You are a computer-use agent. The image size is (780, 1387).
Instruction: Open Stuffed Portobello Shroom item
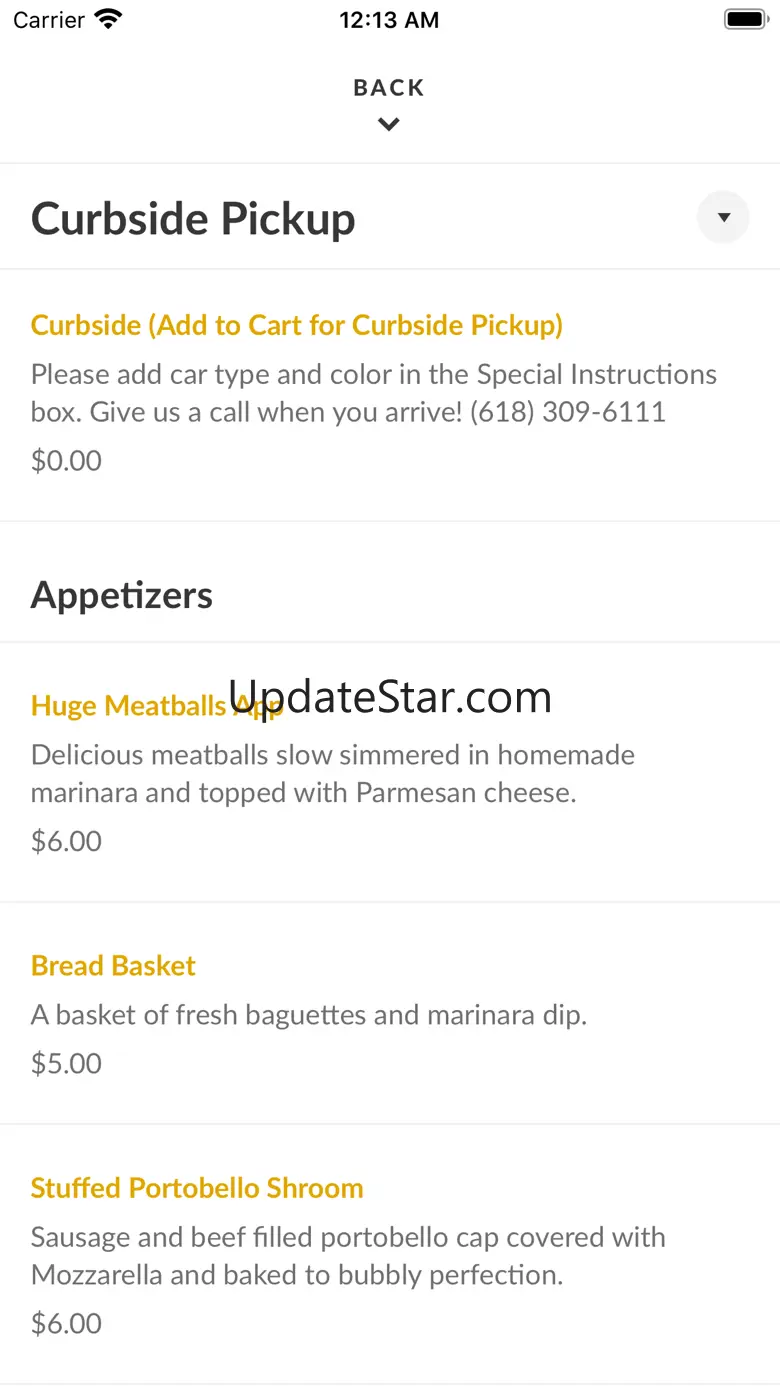coord(197,1188)
